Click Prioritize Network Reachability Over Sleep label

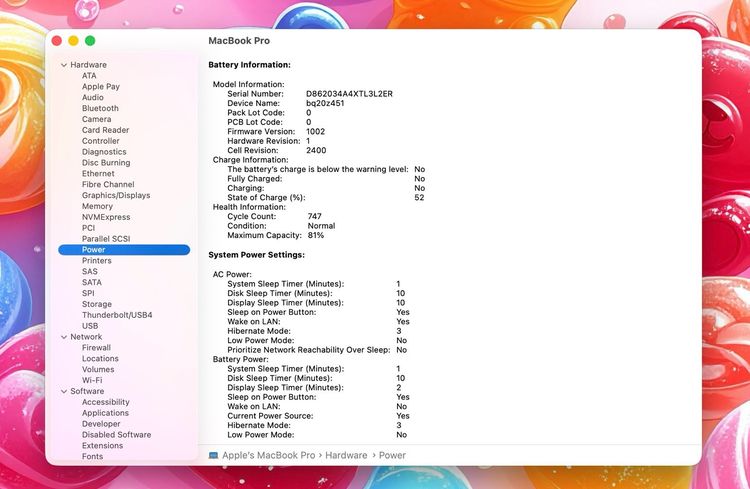coord(309,350)
